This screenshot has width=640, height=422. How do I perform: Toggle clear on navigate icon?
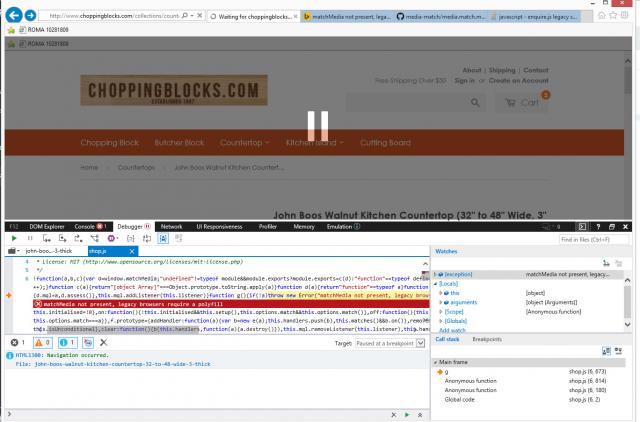(88, 342)
